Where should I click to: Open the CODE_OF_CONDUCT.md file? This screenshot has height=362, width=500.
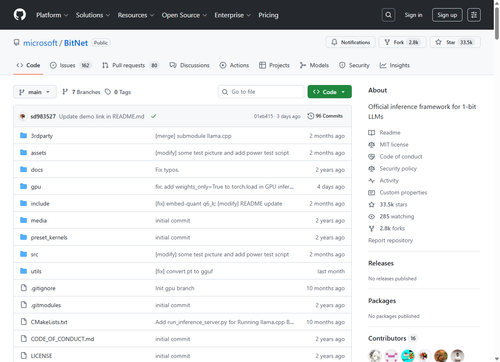[x=62, y=339]
